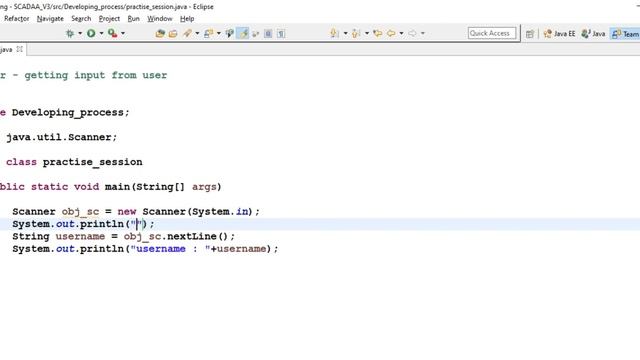Switch to the Java perspective
The image size is (640, 360).
click(x=593, y=34)
